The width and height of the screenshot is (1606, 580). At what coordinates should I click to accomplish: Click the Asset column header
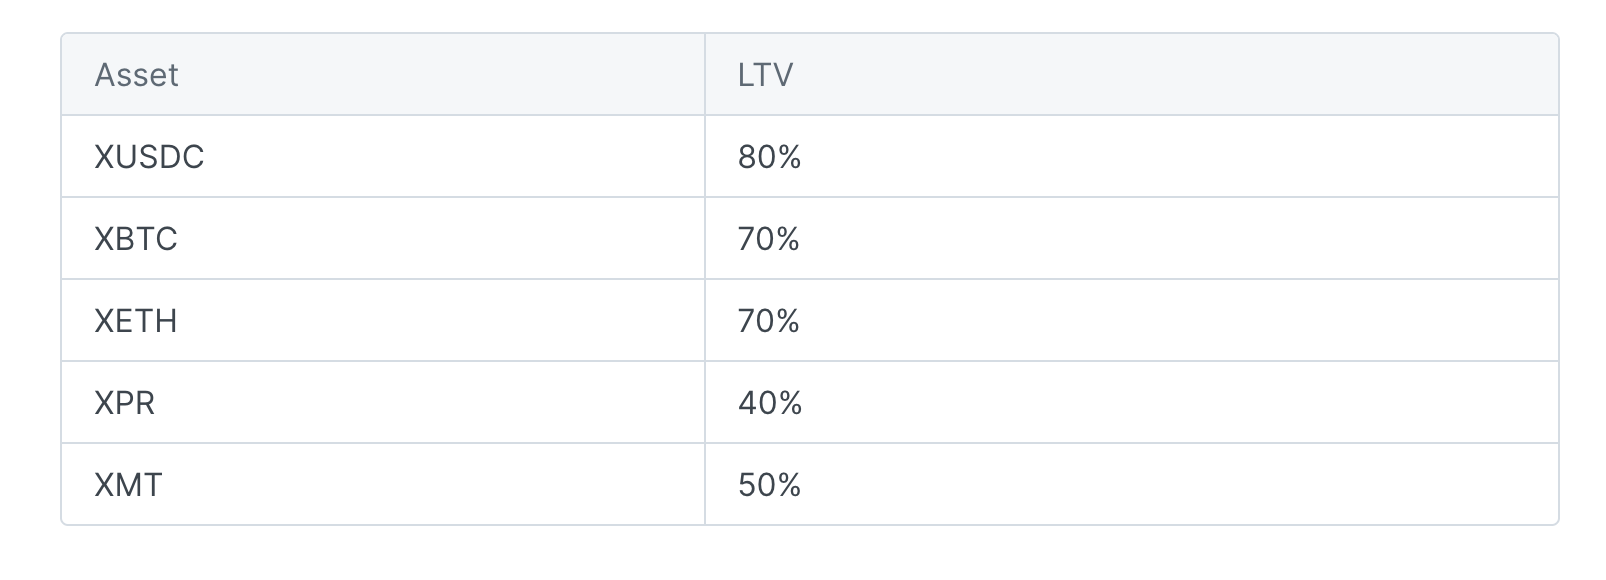(383, 75)
